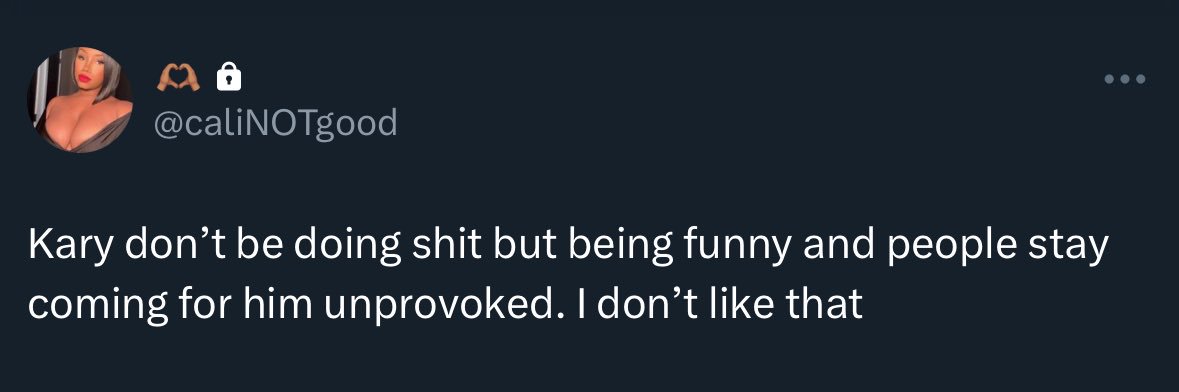
Task: Open the profile picture avatar
Action: pyautogui.click(x=80, y=100)
